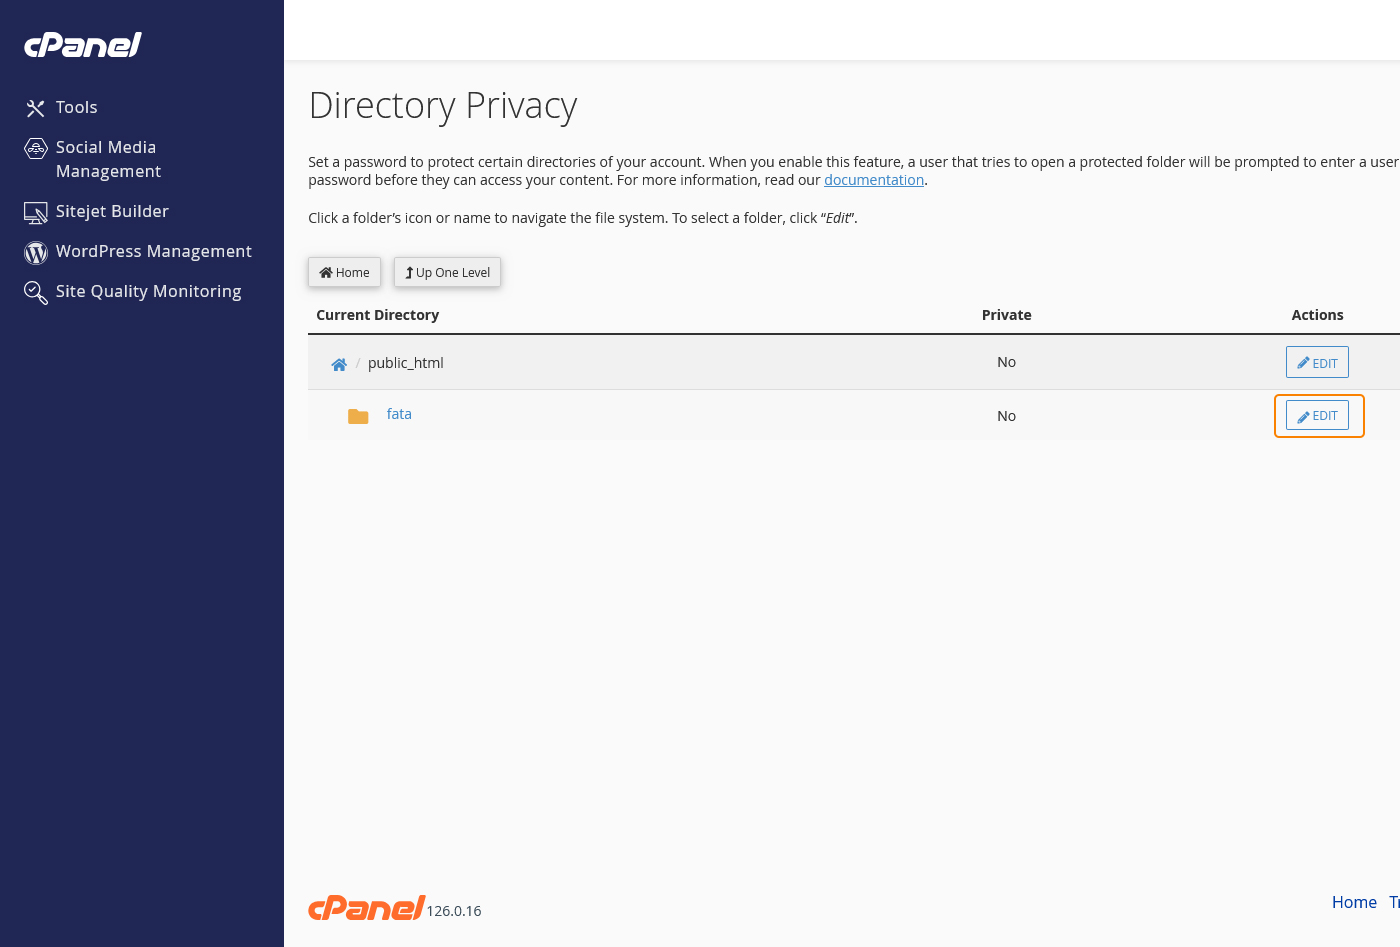Image resolution: width=1400 pixels, height=947 pixels.
Task: Click the Site Quality Monitoring magnifier icon
Action: [x=36, y=292]
